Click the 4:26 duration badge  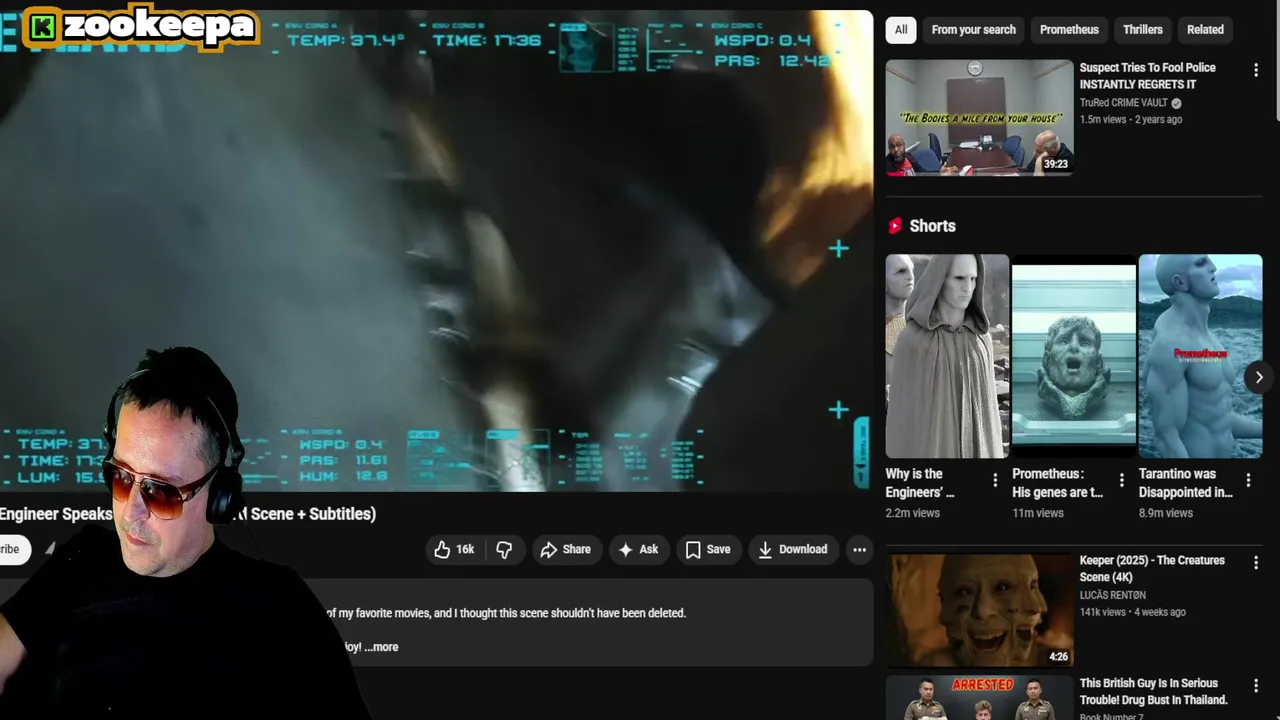[x=1058, y=657]
